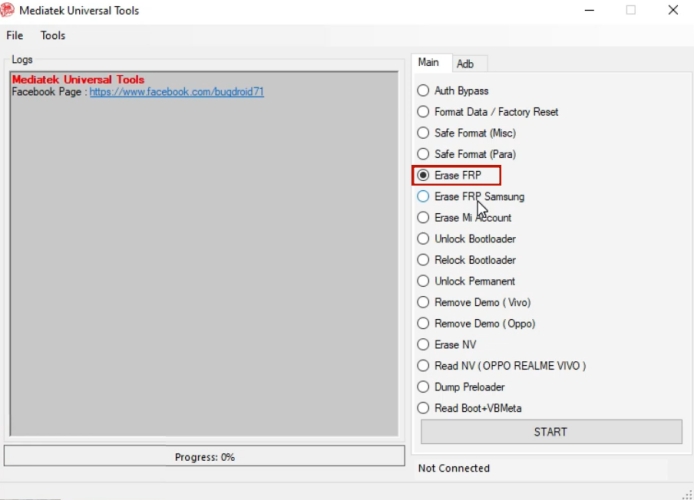The width and height of the screenshot is (694, 500).
Task: Click the Mediatek Universal Tools app icon
Action: coord(7,10)
